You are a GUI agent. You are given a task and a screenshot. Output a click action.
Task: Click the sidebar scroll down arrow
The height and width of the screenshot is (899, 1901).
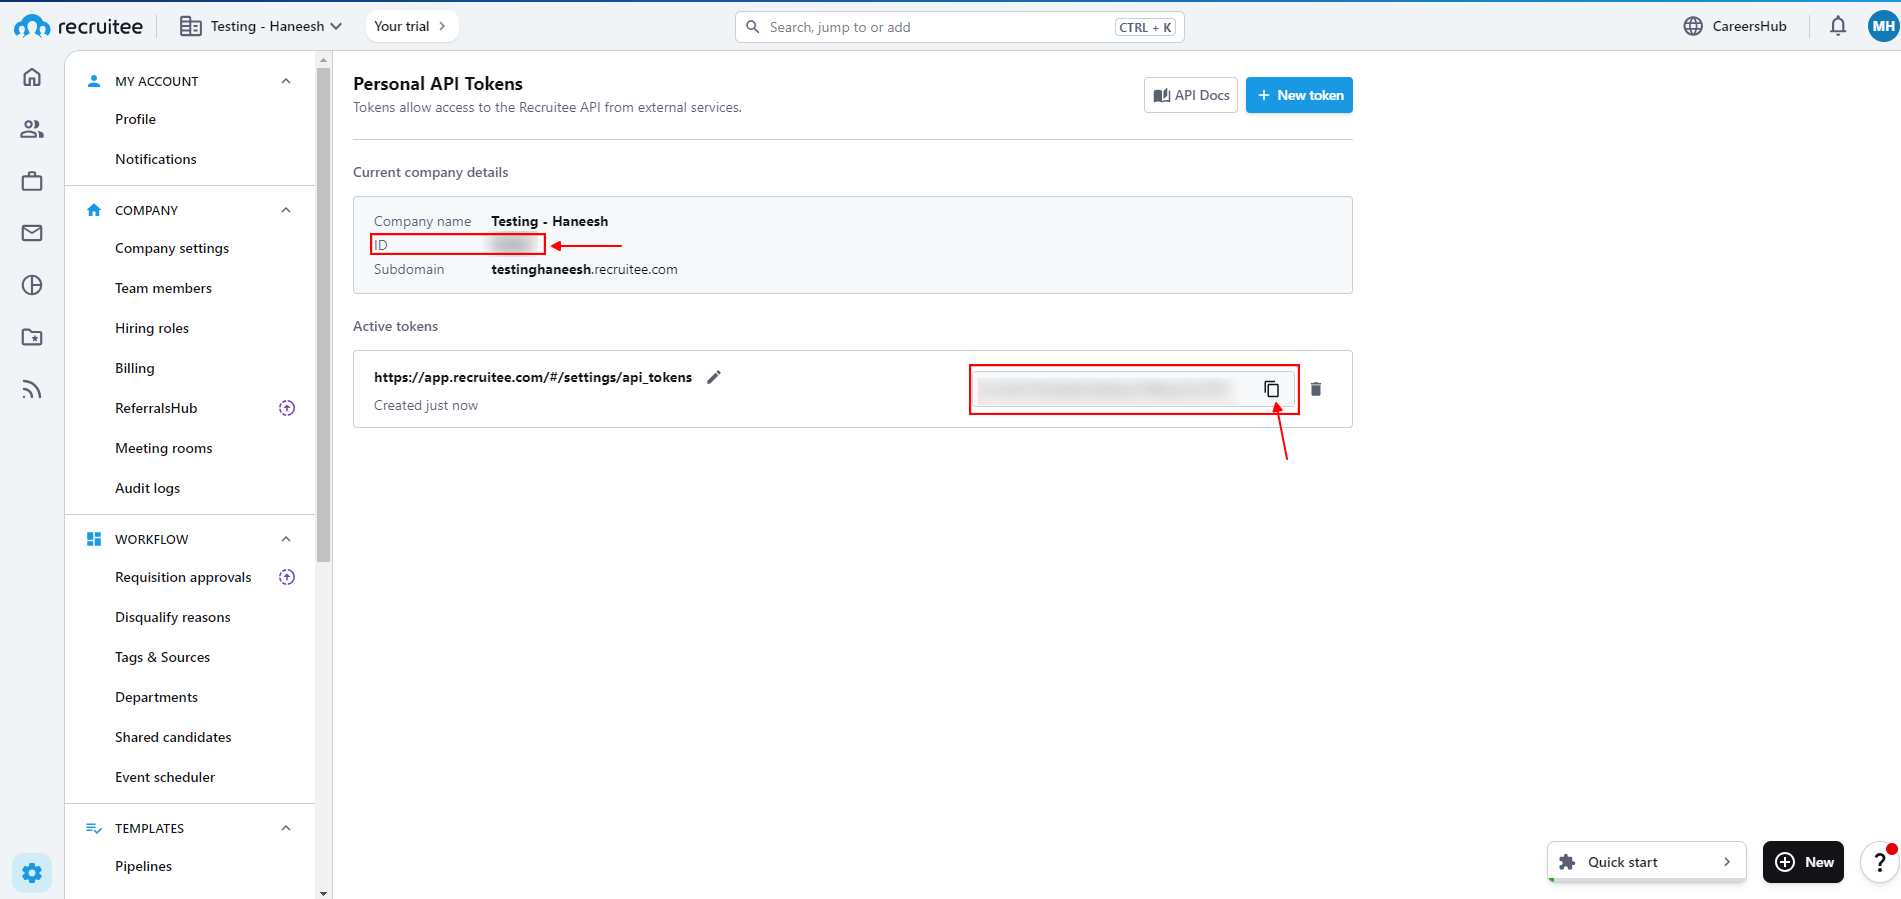323,892
